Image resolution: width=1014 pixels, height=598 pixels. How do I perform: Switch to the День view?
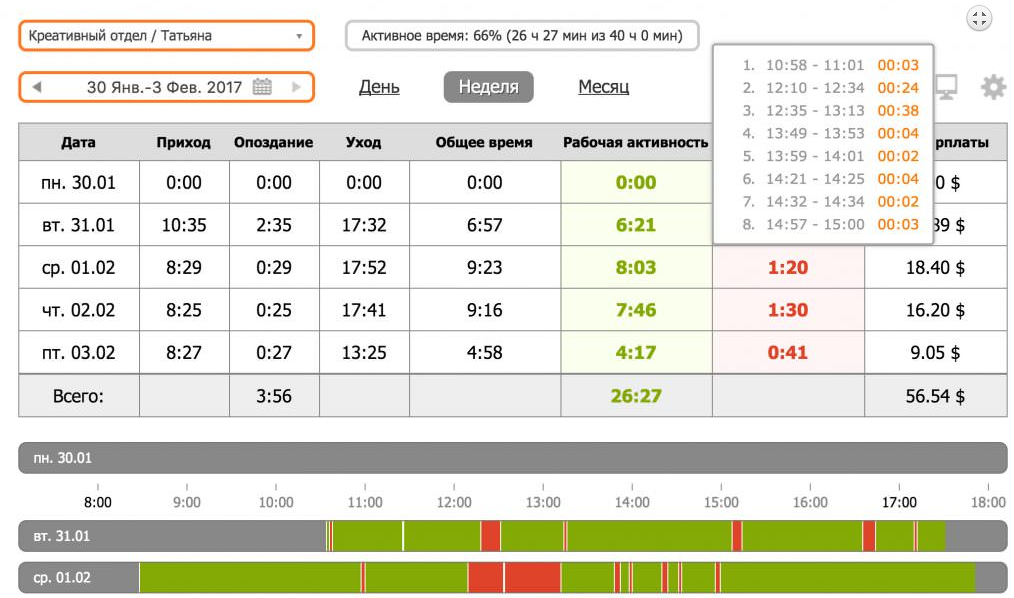(379, 87)
